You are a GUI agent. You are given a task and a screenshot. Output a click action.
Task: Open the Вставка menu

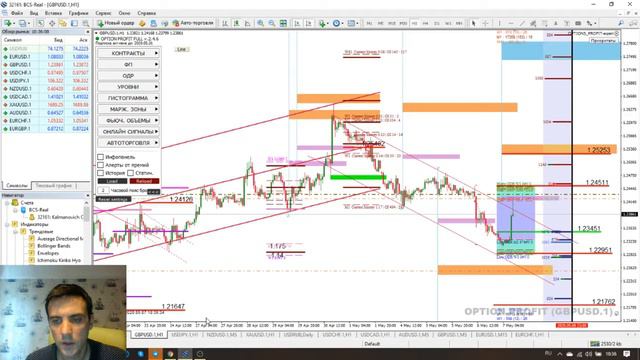[53, 13]
